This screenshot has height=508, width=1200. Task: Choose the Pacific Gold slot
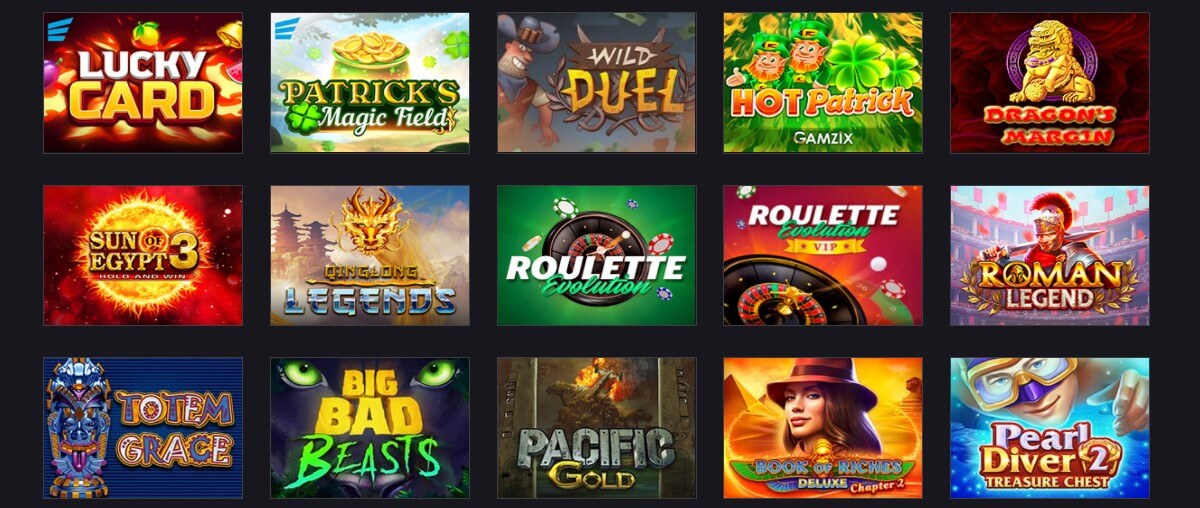point(597,428)
